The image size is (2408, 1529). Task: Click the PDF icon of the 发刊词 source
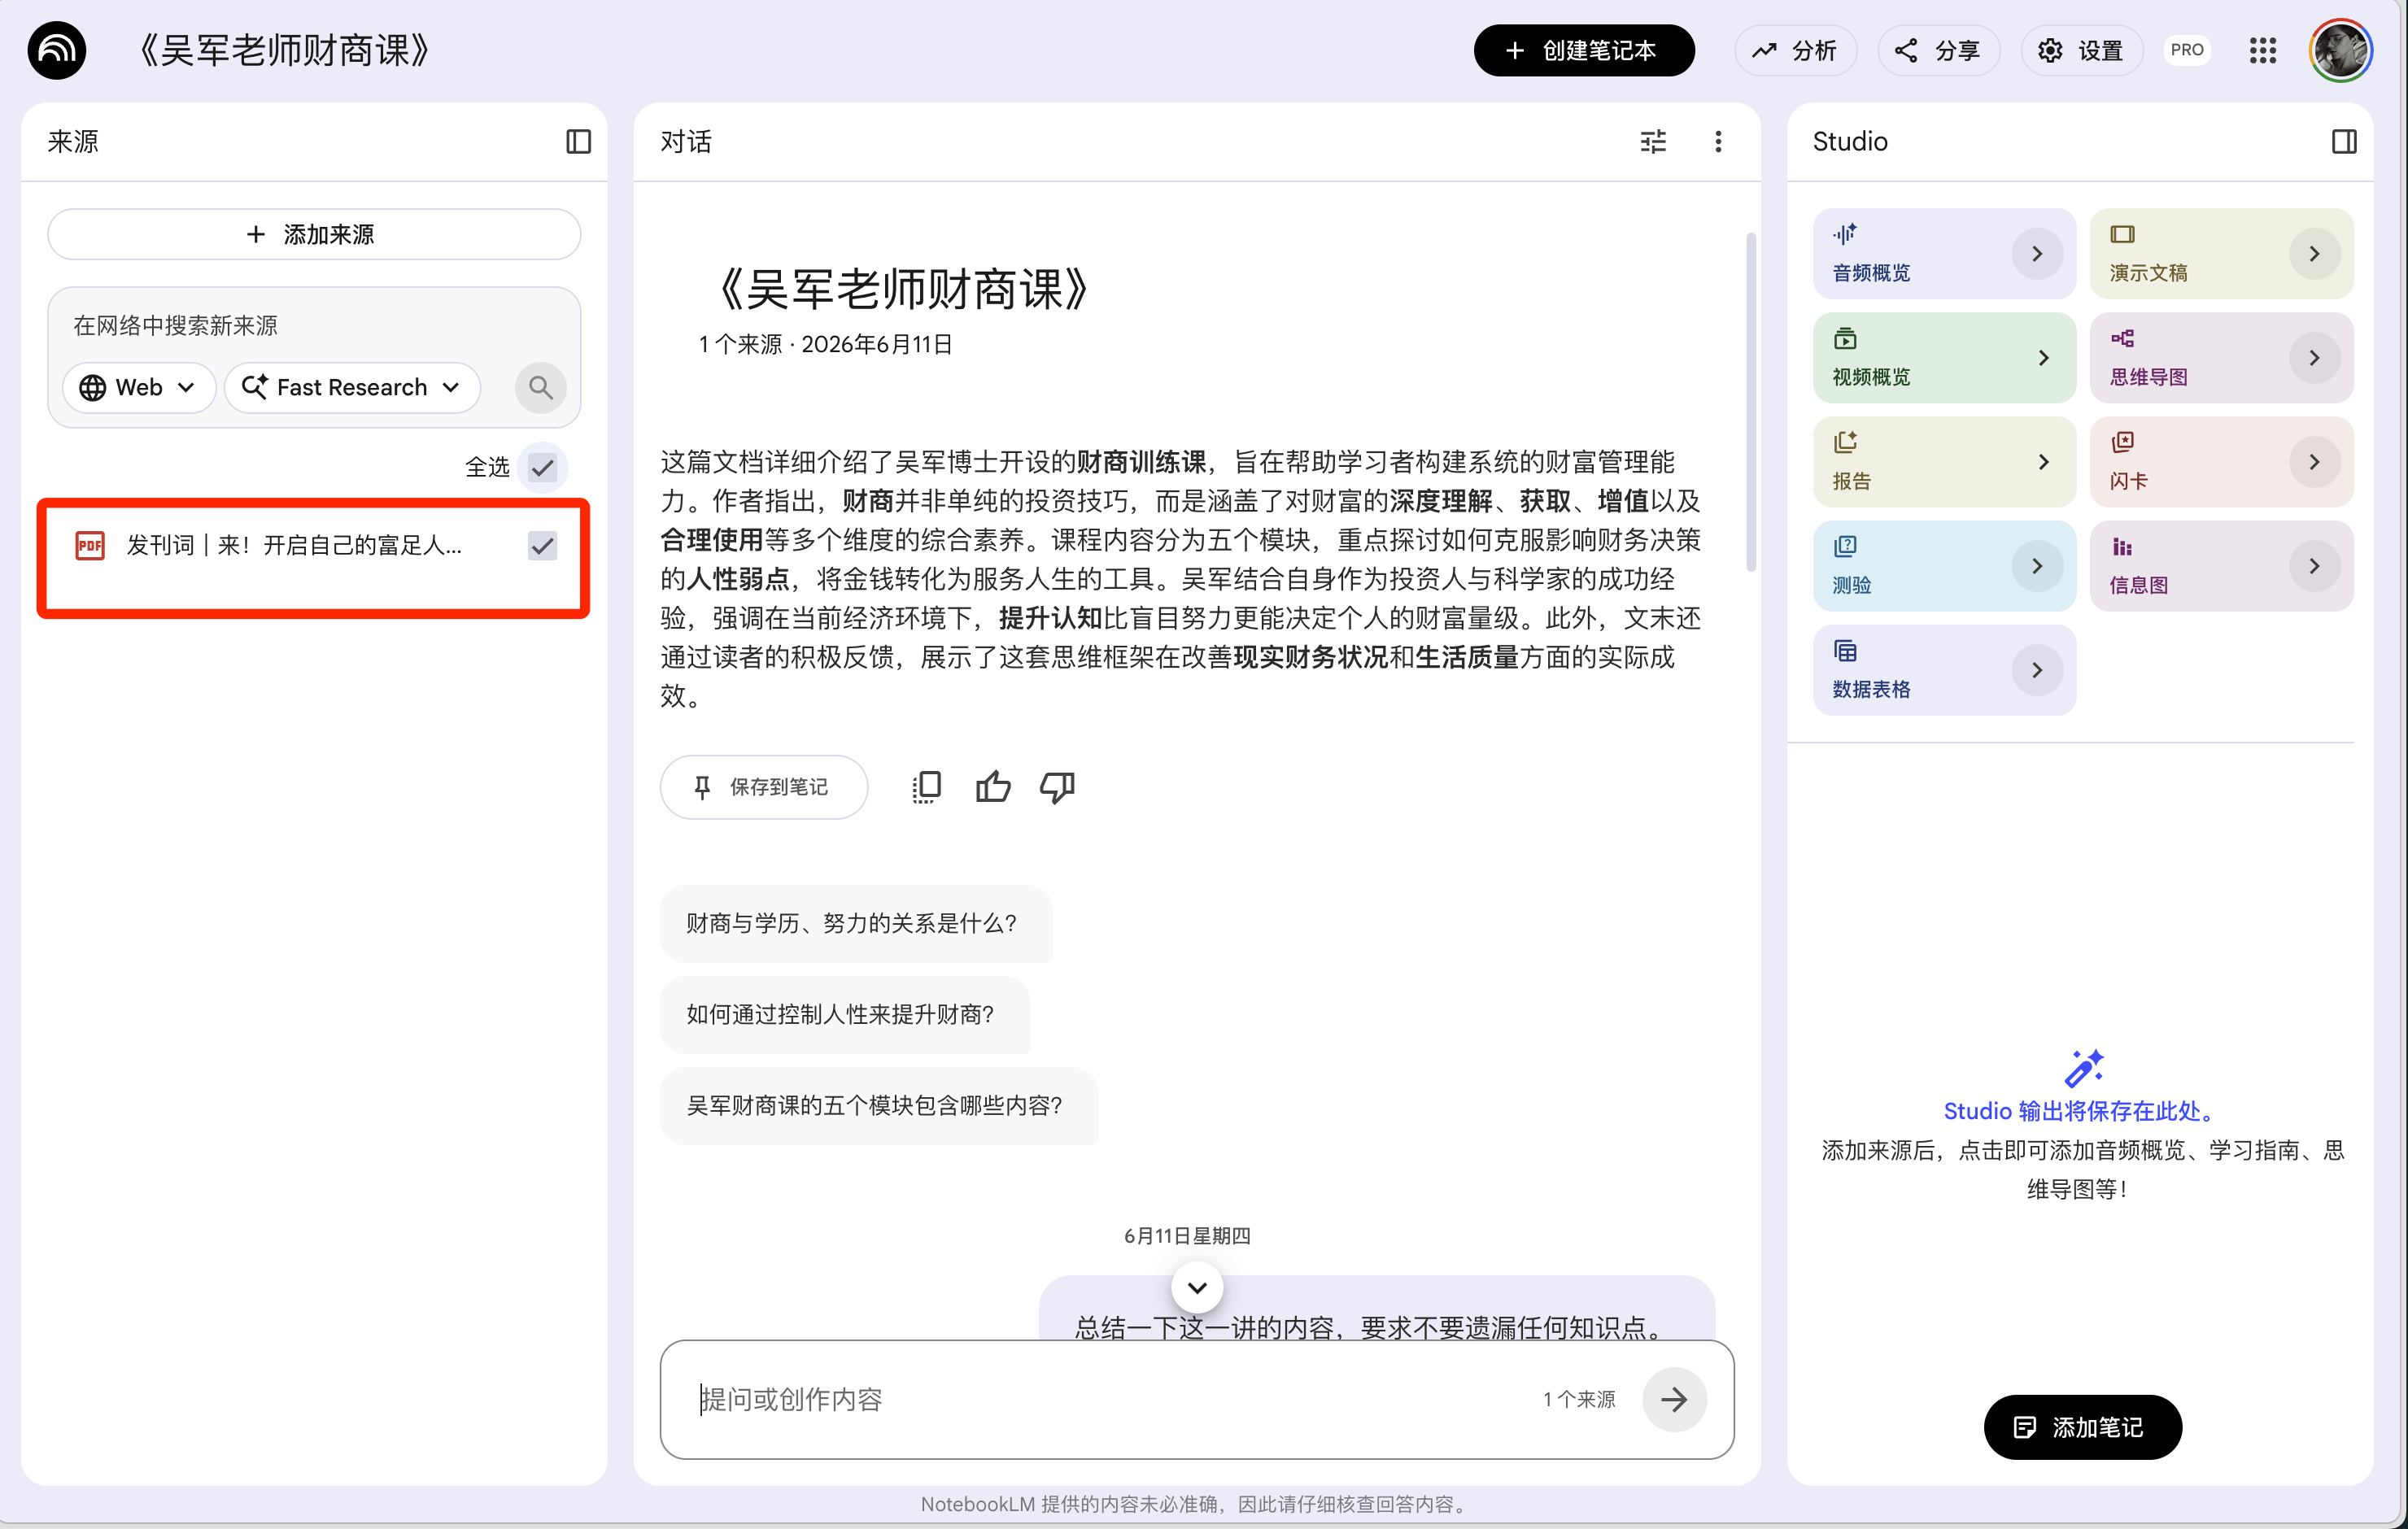[90, 545]
